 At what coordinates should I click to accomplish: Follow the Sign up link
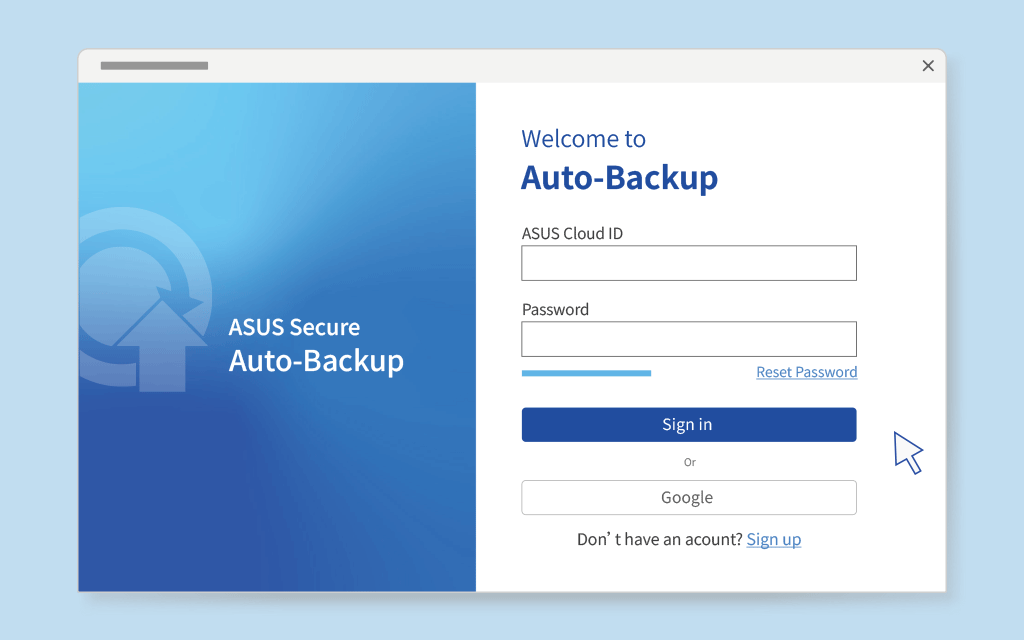coord(774,539)
